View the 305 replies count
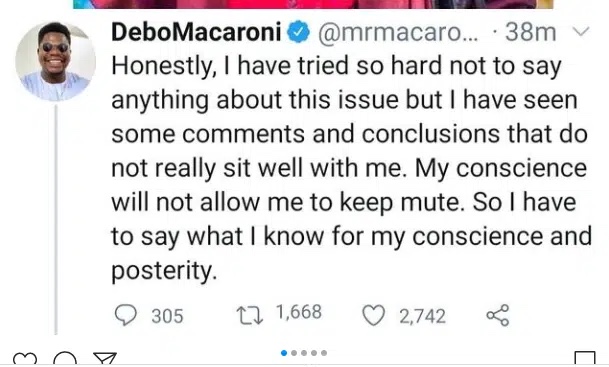 167,316
